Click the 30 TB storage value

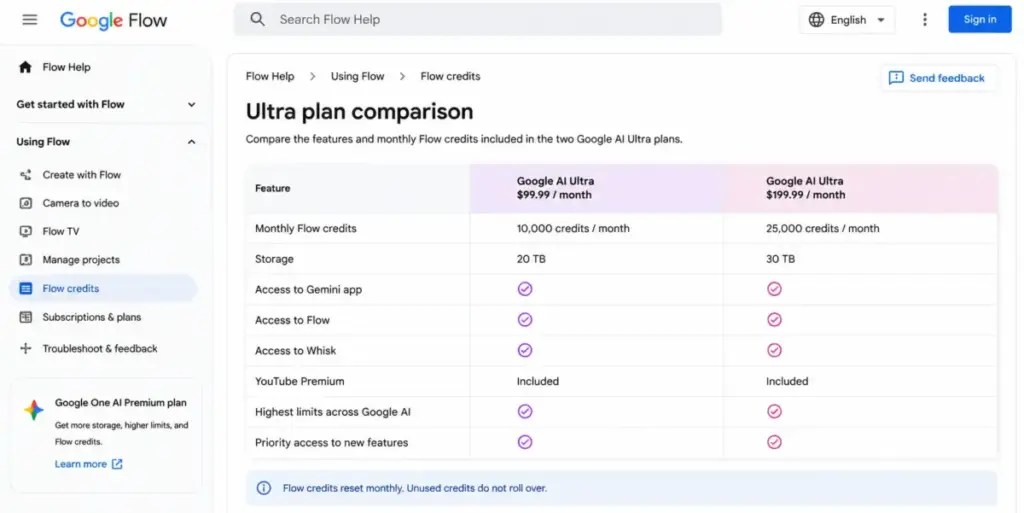780,259
